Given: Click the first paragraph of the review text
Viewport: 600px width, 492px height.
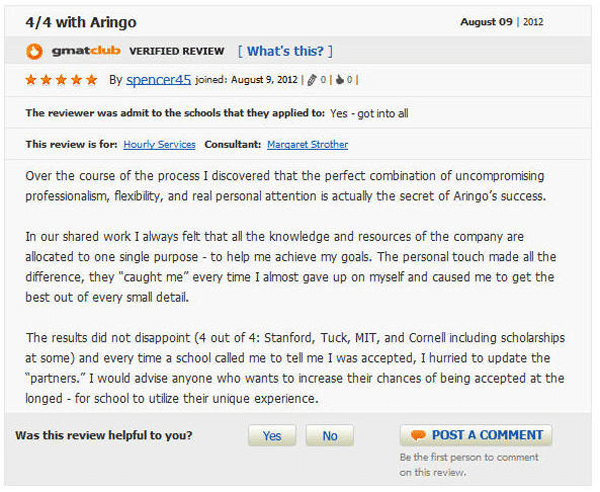Looking at the screenshot, I should coord(285,186).
